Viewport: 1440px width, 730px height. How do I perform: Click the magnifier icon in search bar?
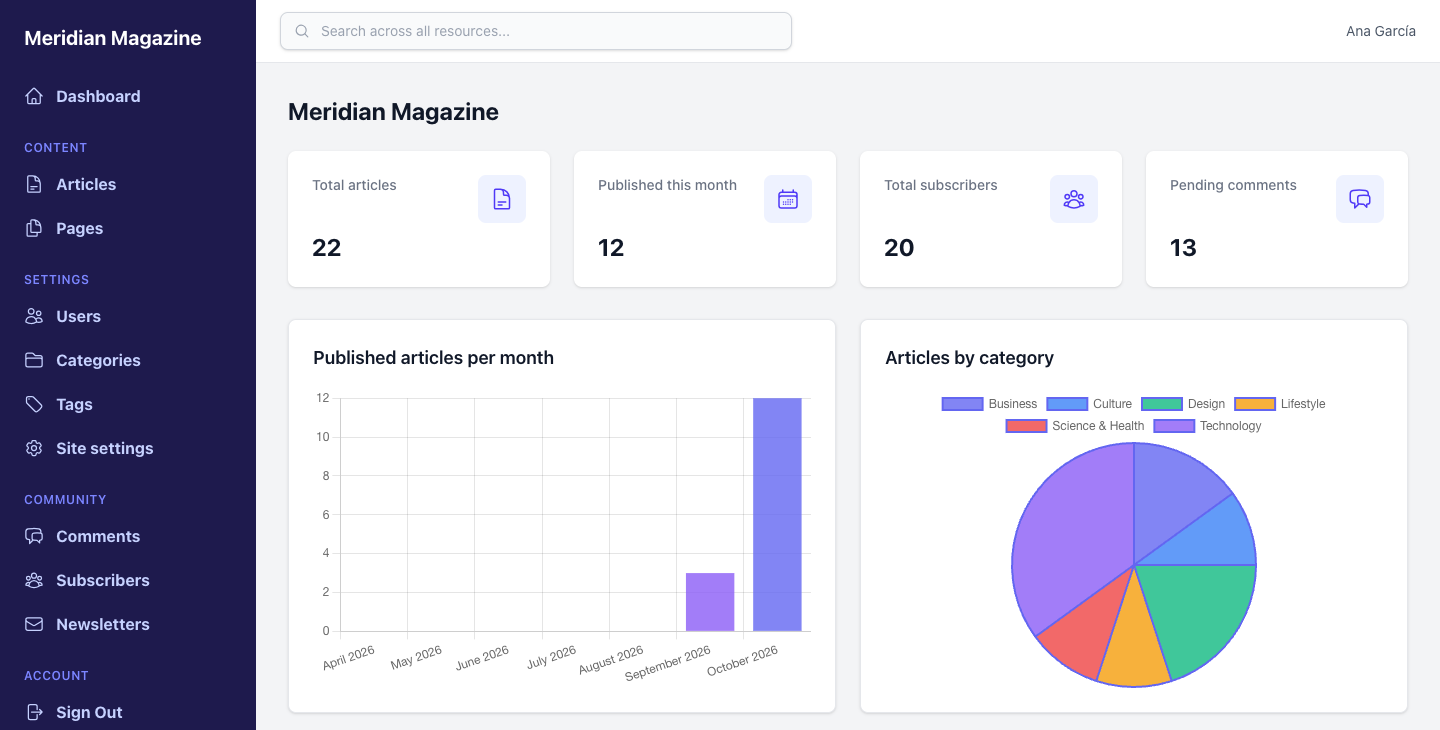(x=302, y=31)
